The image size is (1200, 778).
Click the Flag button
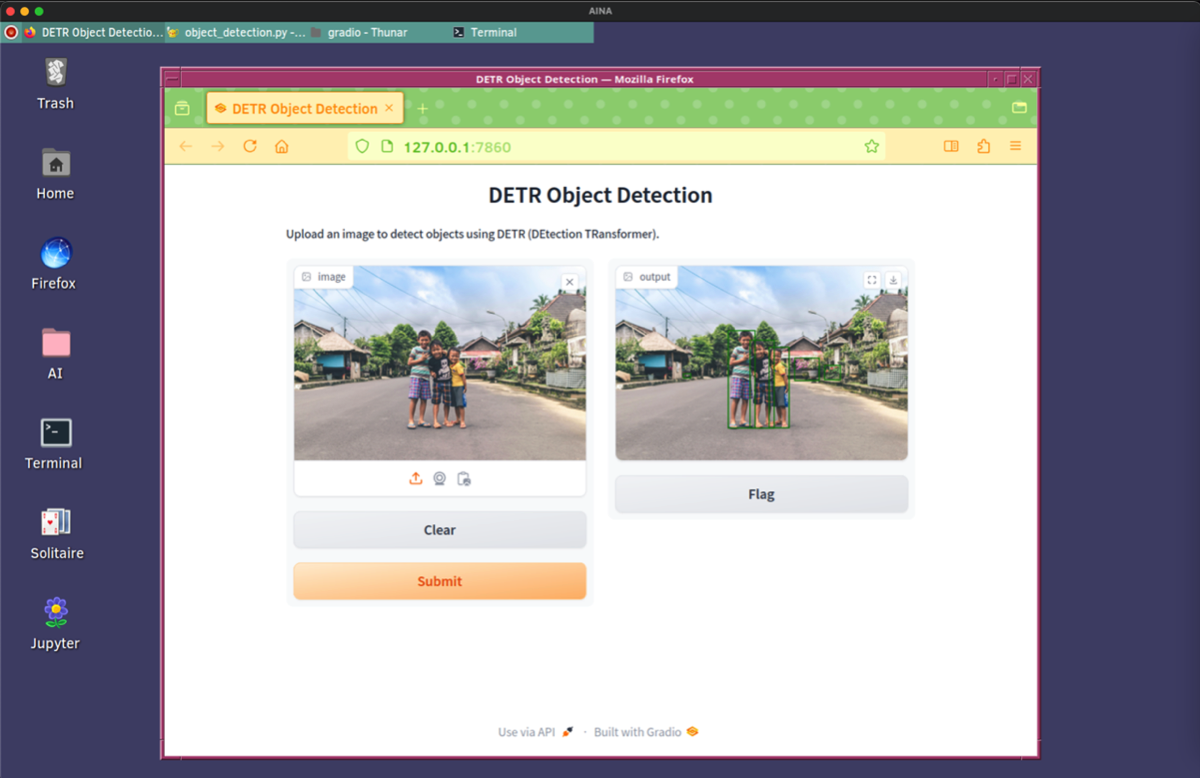pyautogui.click(x=761, y=494)
